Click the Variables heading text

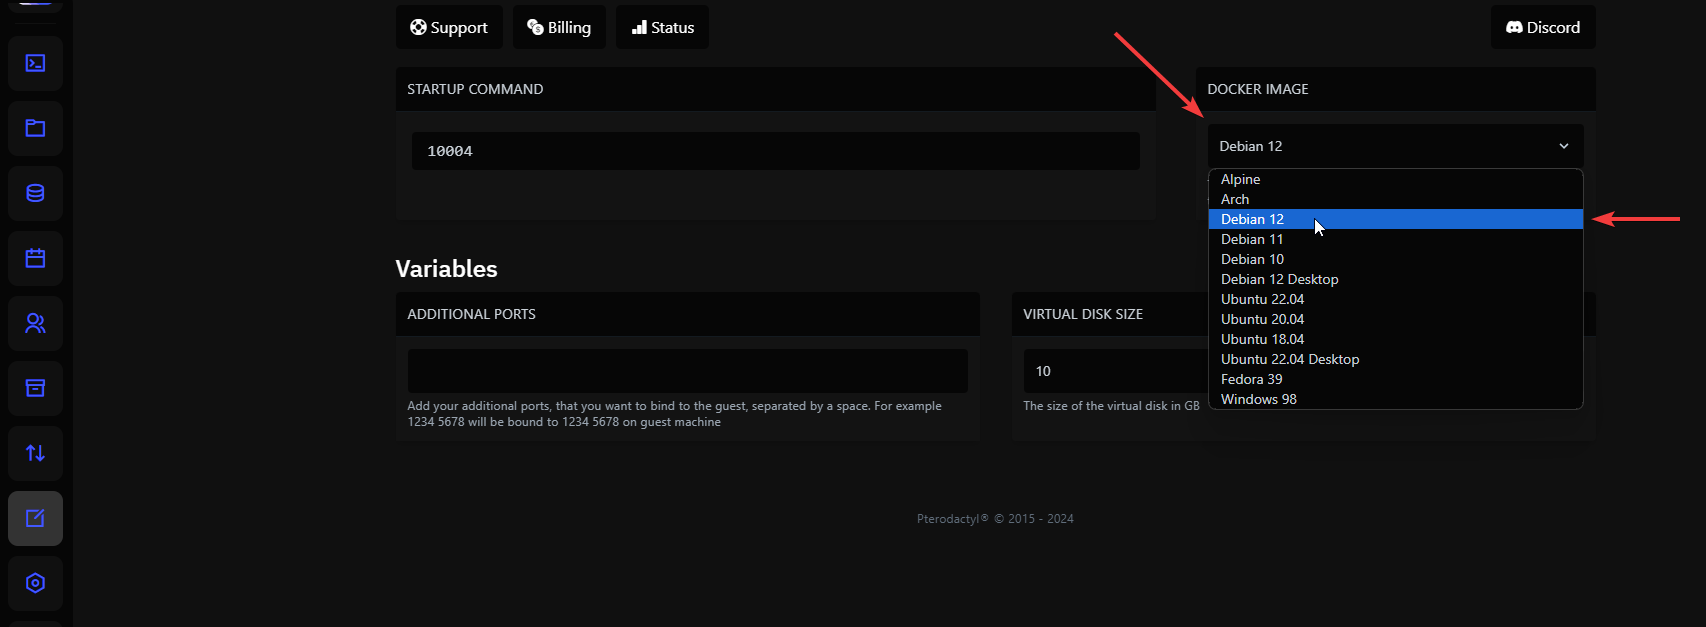(446, 269)
